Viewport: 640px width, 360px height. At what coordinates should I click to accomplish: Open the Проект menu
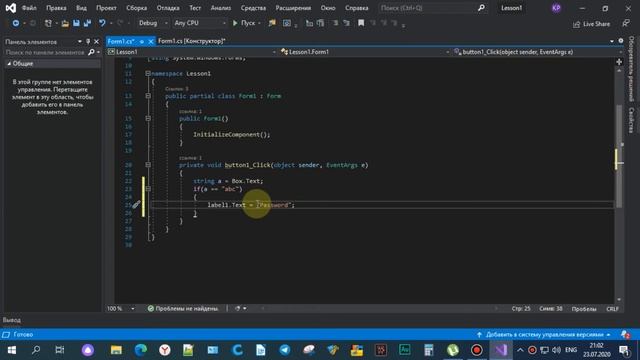[x=106, y=8]
